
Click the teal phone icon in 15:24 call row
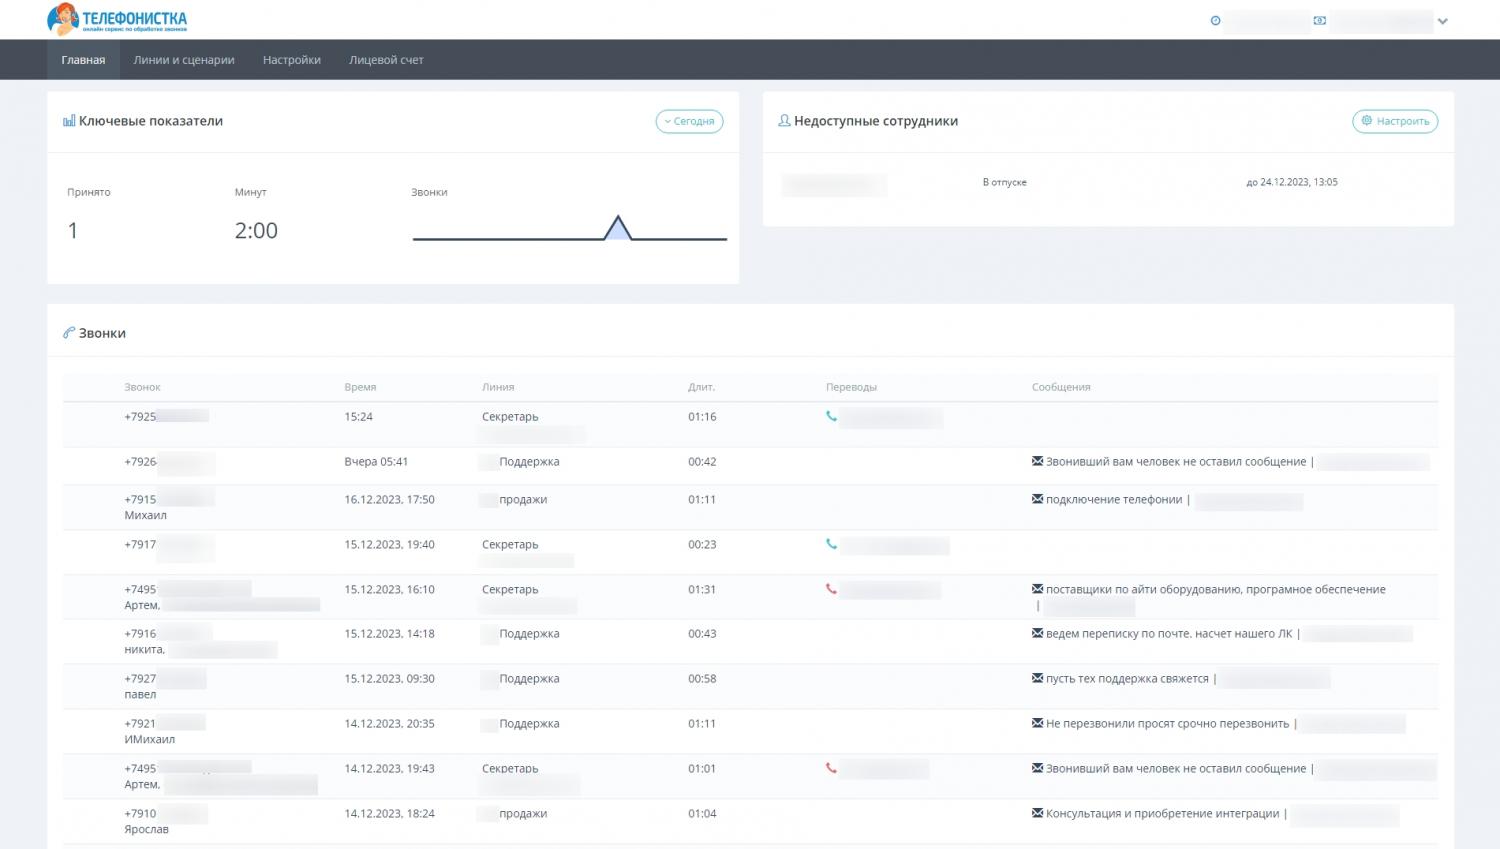point(831,417)
